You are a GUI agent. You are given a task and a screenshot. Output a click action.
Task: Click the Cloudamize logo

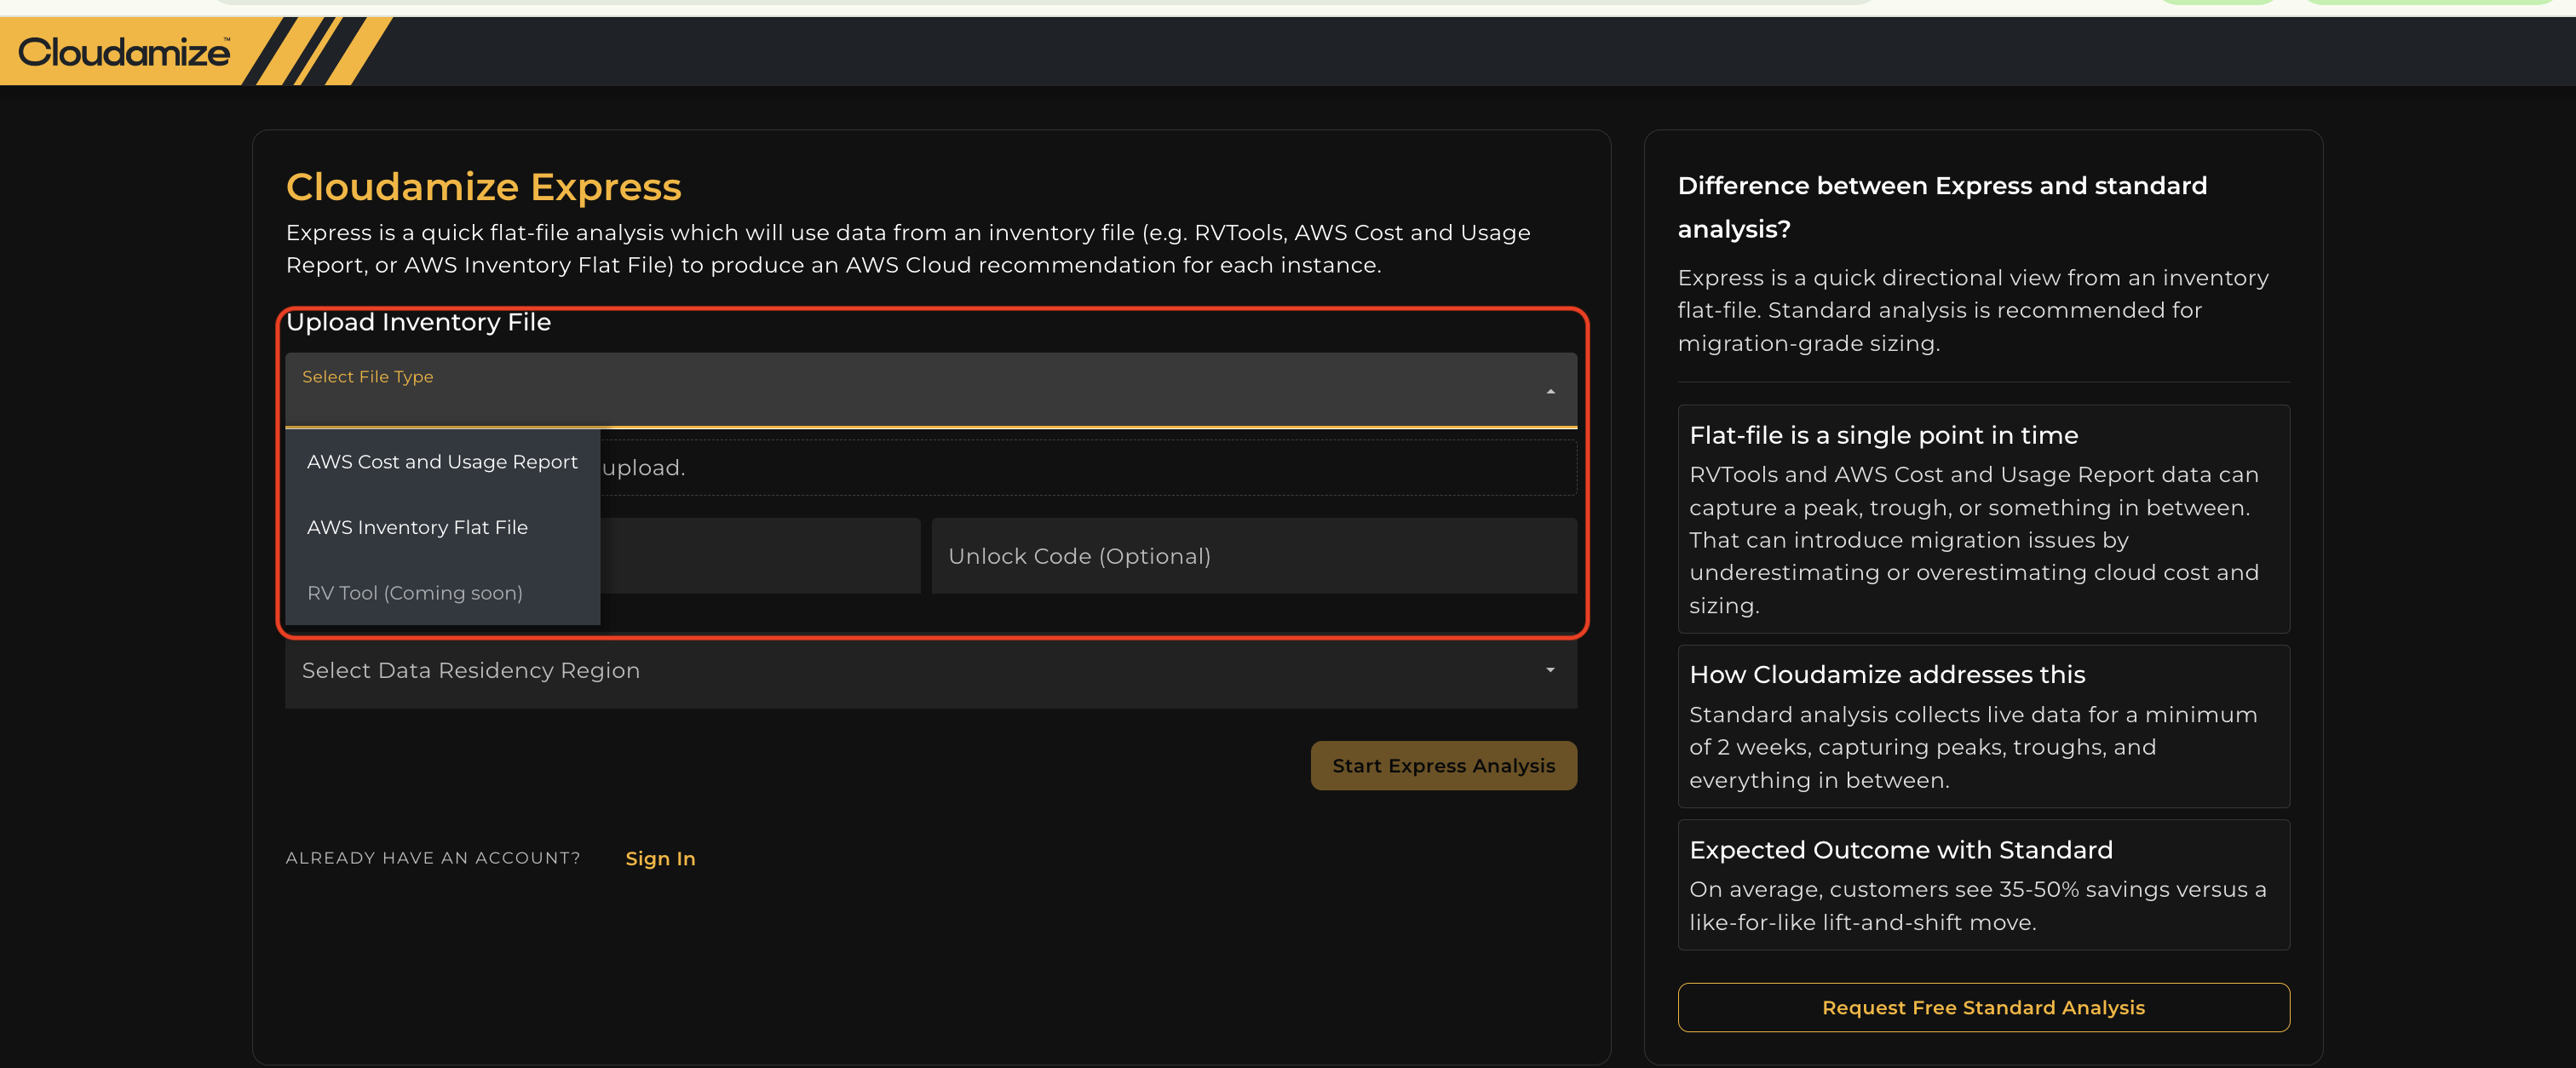(124, 51)
